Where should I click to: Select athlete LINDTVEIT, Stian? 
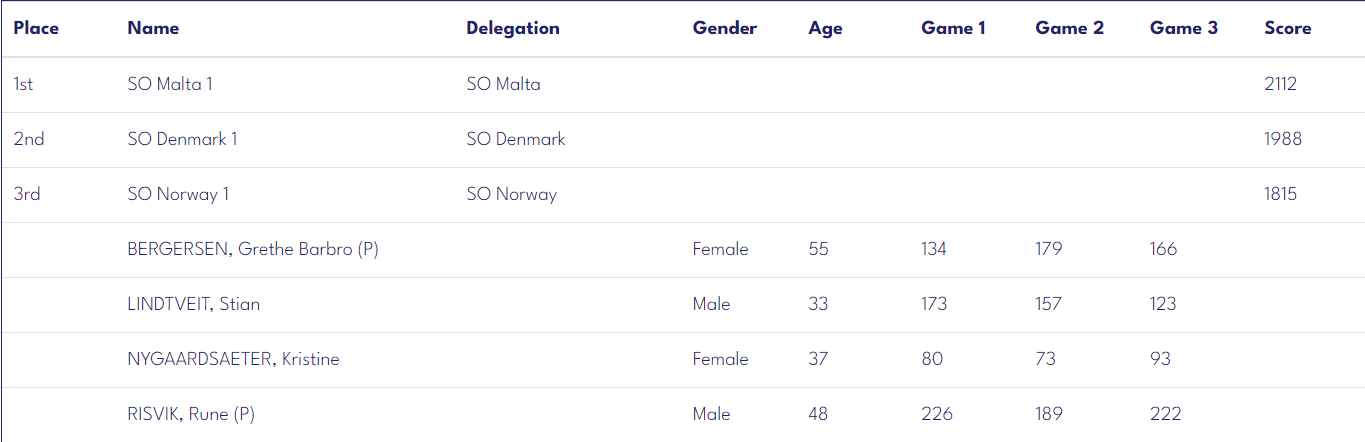pos(193,304)
